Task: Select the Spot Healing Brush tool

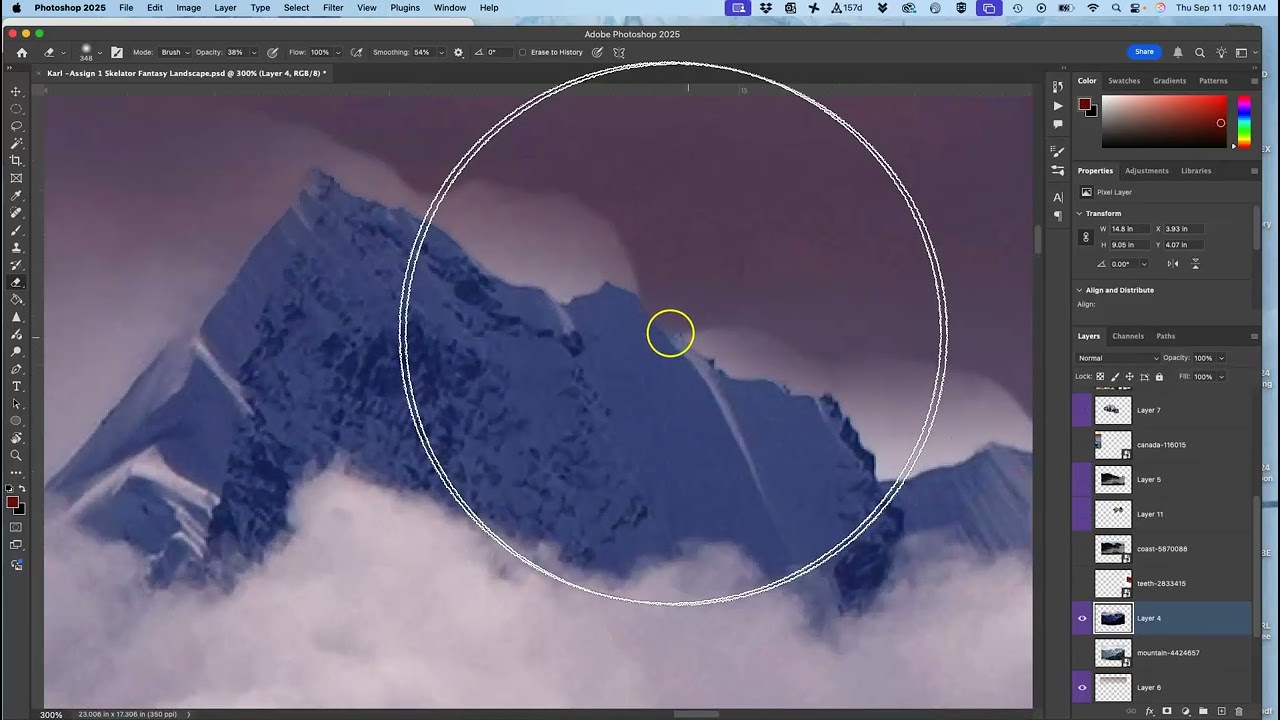Action: (x=16, y=213)
